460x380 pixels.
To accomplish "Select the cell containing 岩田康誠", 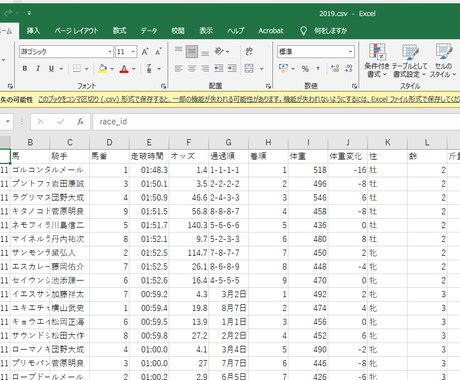I will tap(70, 184).
